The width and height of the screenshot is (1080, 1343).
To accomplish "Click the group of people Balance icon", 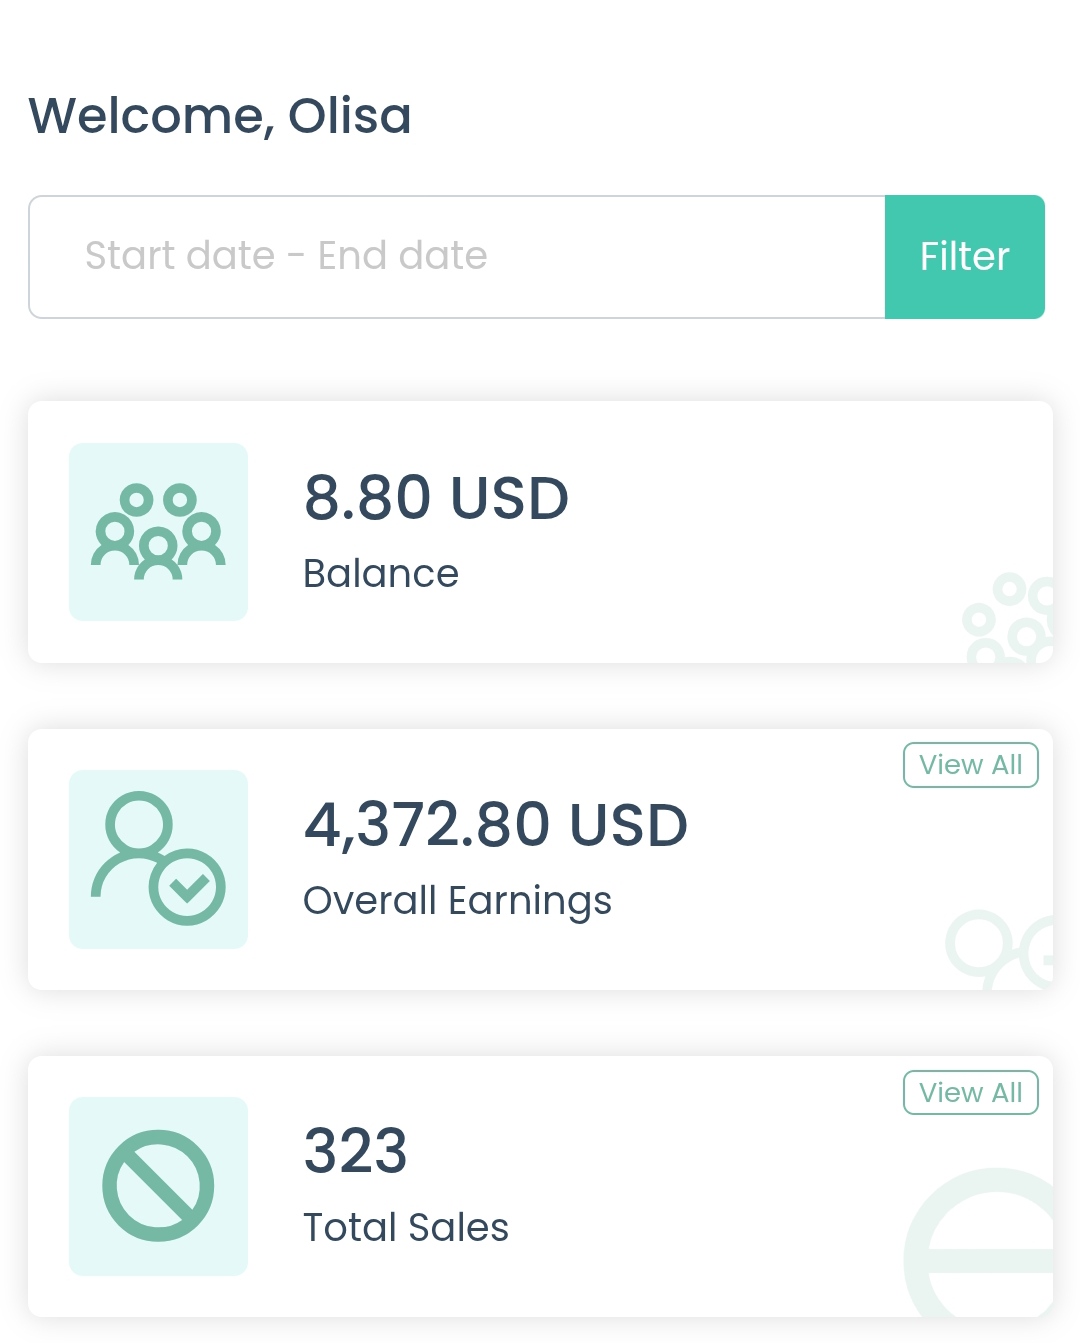I will pyautogui.click(x=158, y=532).
